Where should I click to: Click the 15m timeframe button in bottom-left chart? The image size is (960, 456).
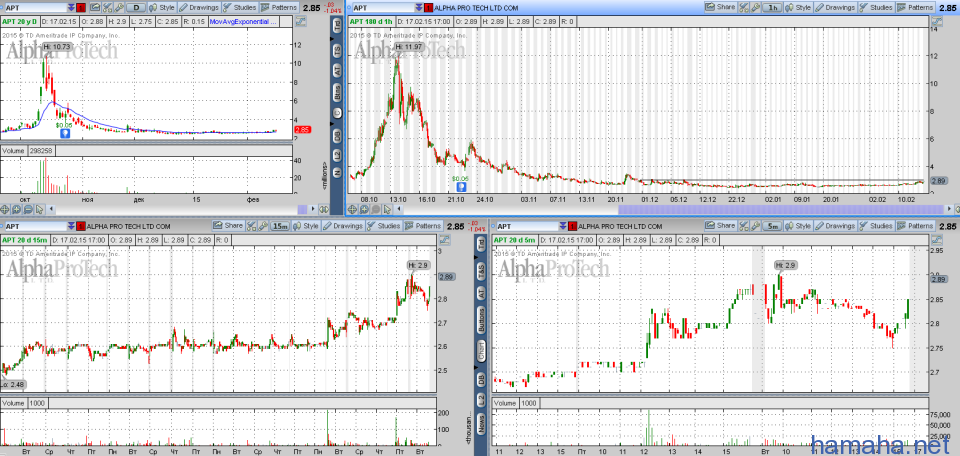[x=280, y=226]
